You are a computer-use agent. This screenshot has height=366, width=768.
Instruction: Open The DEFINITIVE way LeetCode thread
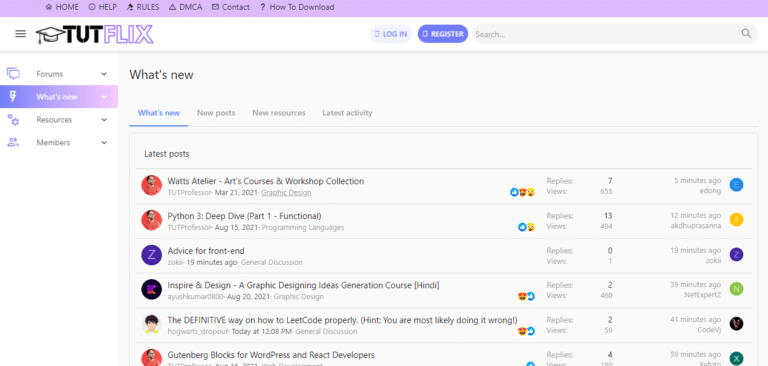click(342, 320)
